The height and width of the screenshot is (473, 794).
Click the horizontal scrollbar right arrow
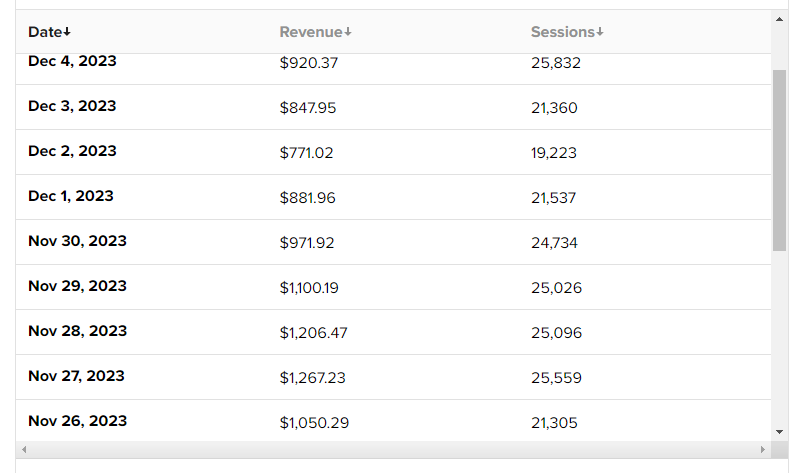tap(763, 449)
